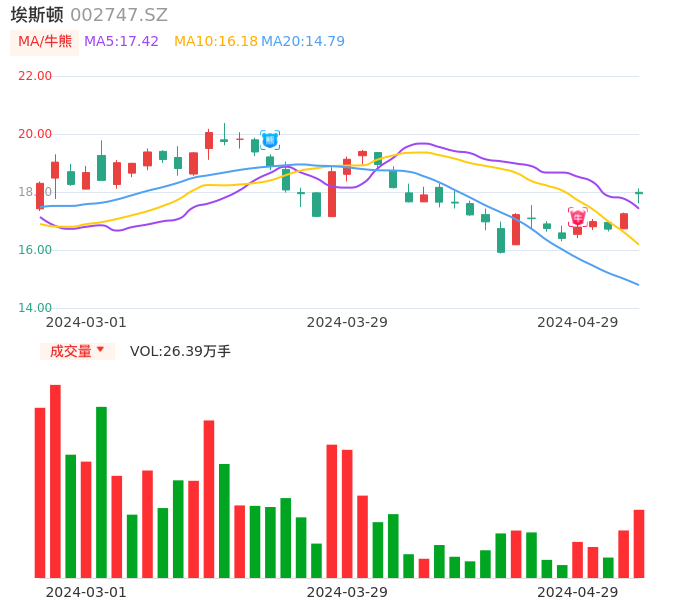Click the 16.00 price axis label

[x=36, y=250]
